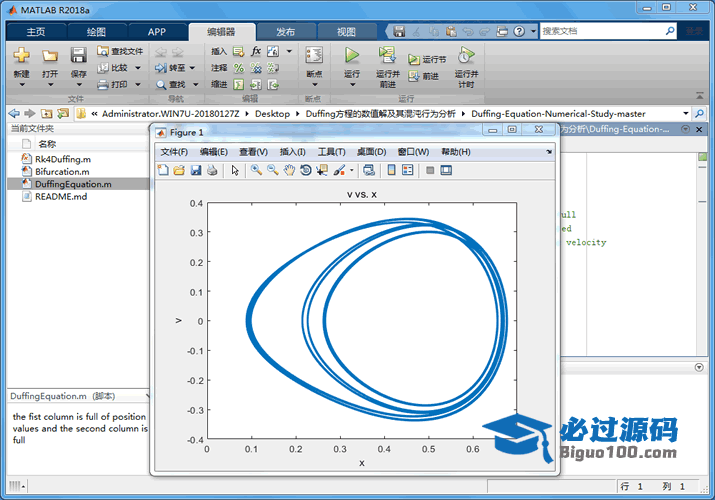Open the Compare (比较) dropdown arrow

[x=138, y=68]
